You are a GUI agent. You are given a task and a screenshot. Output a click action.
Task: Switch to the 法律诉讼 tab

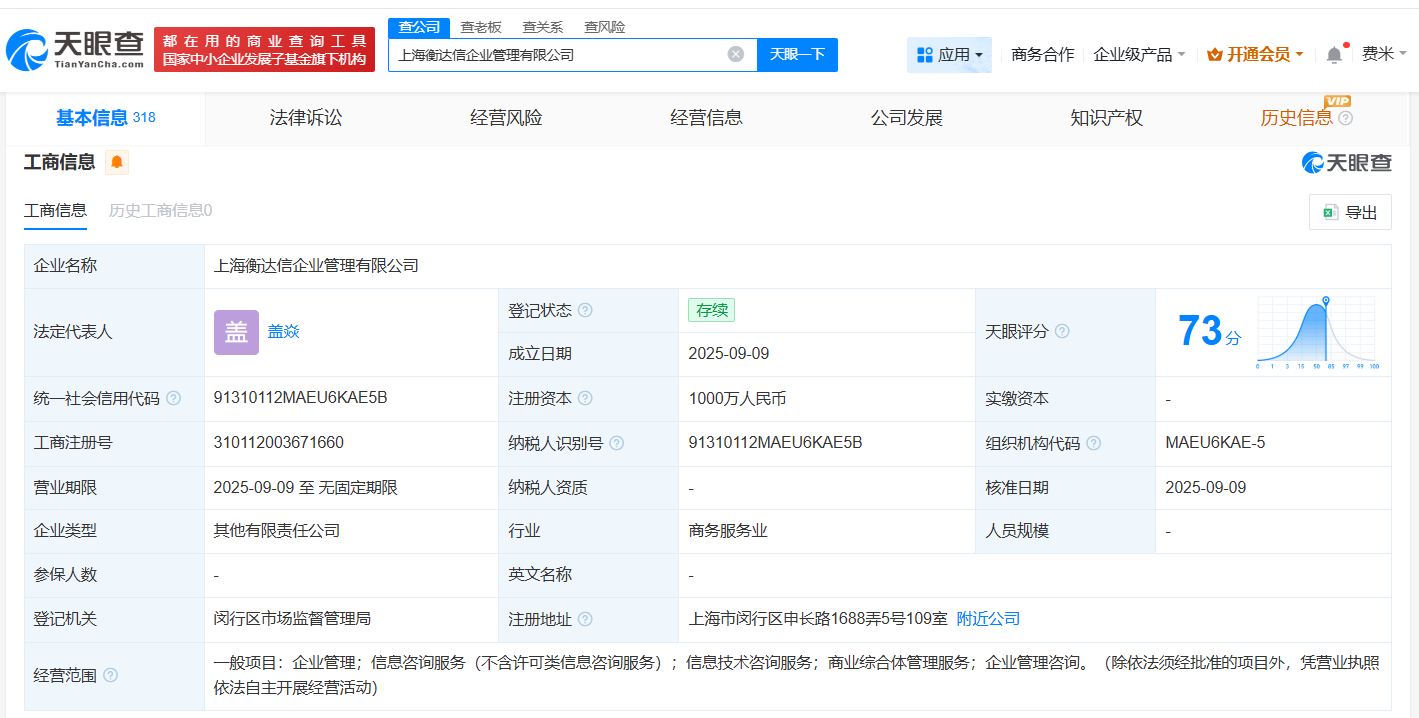306,118
